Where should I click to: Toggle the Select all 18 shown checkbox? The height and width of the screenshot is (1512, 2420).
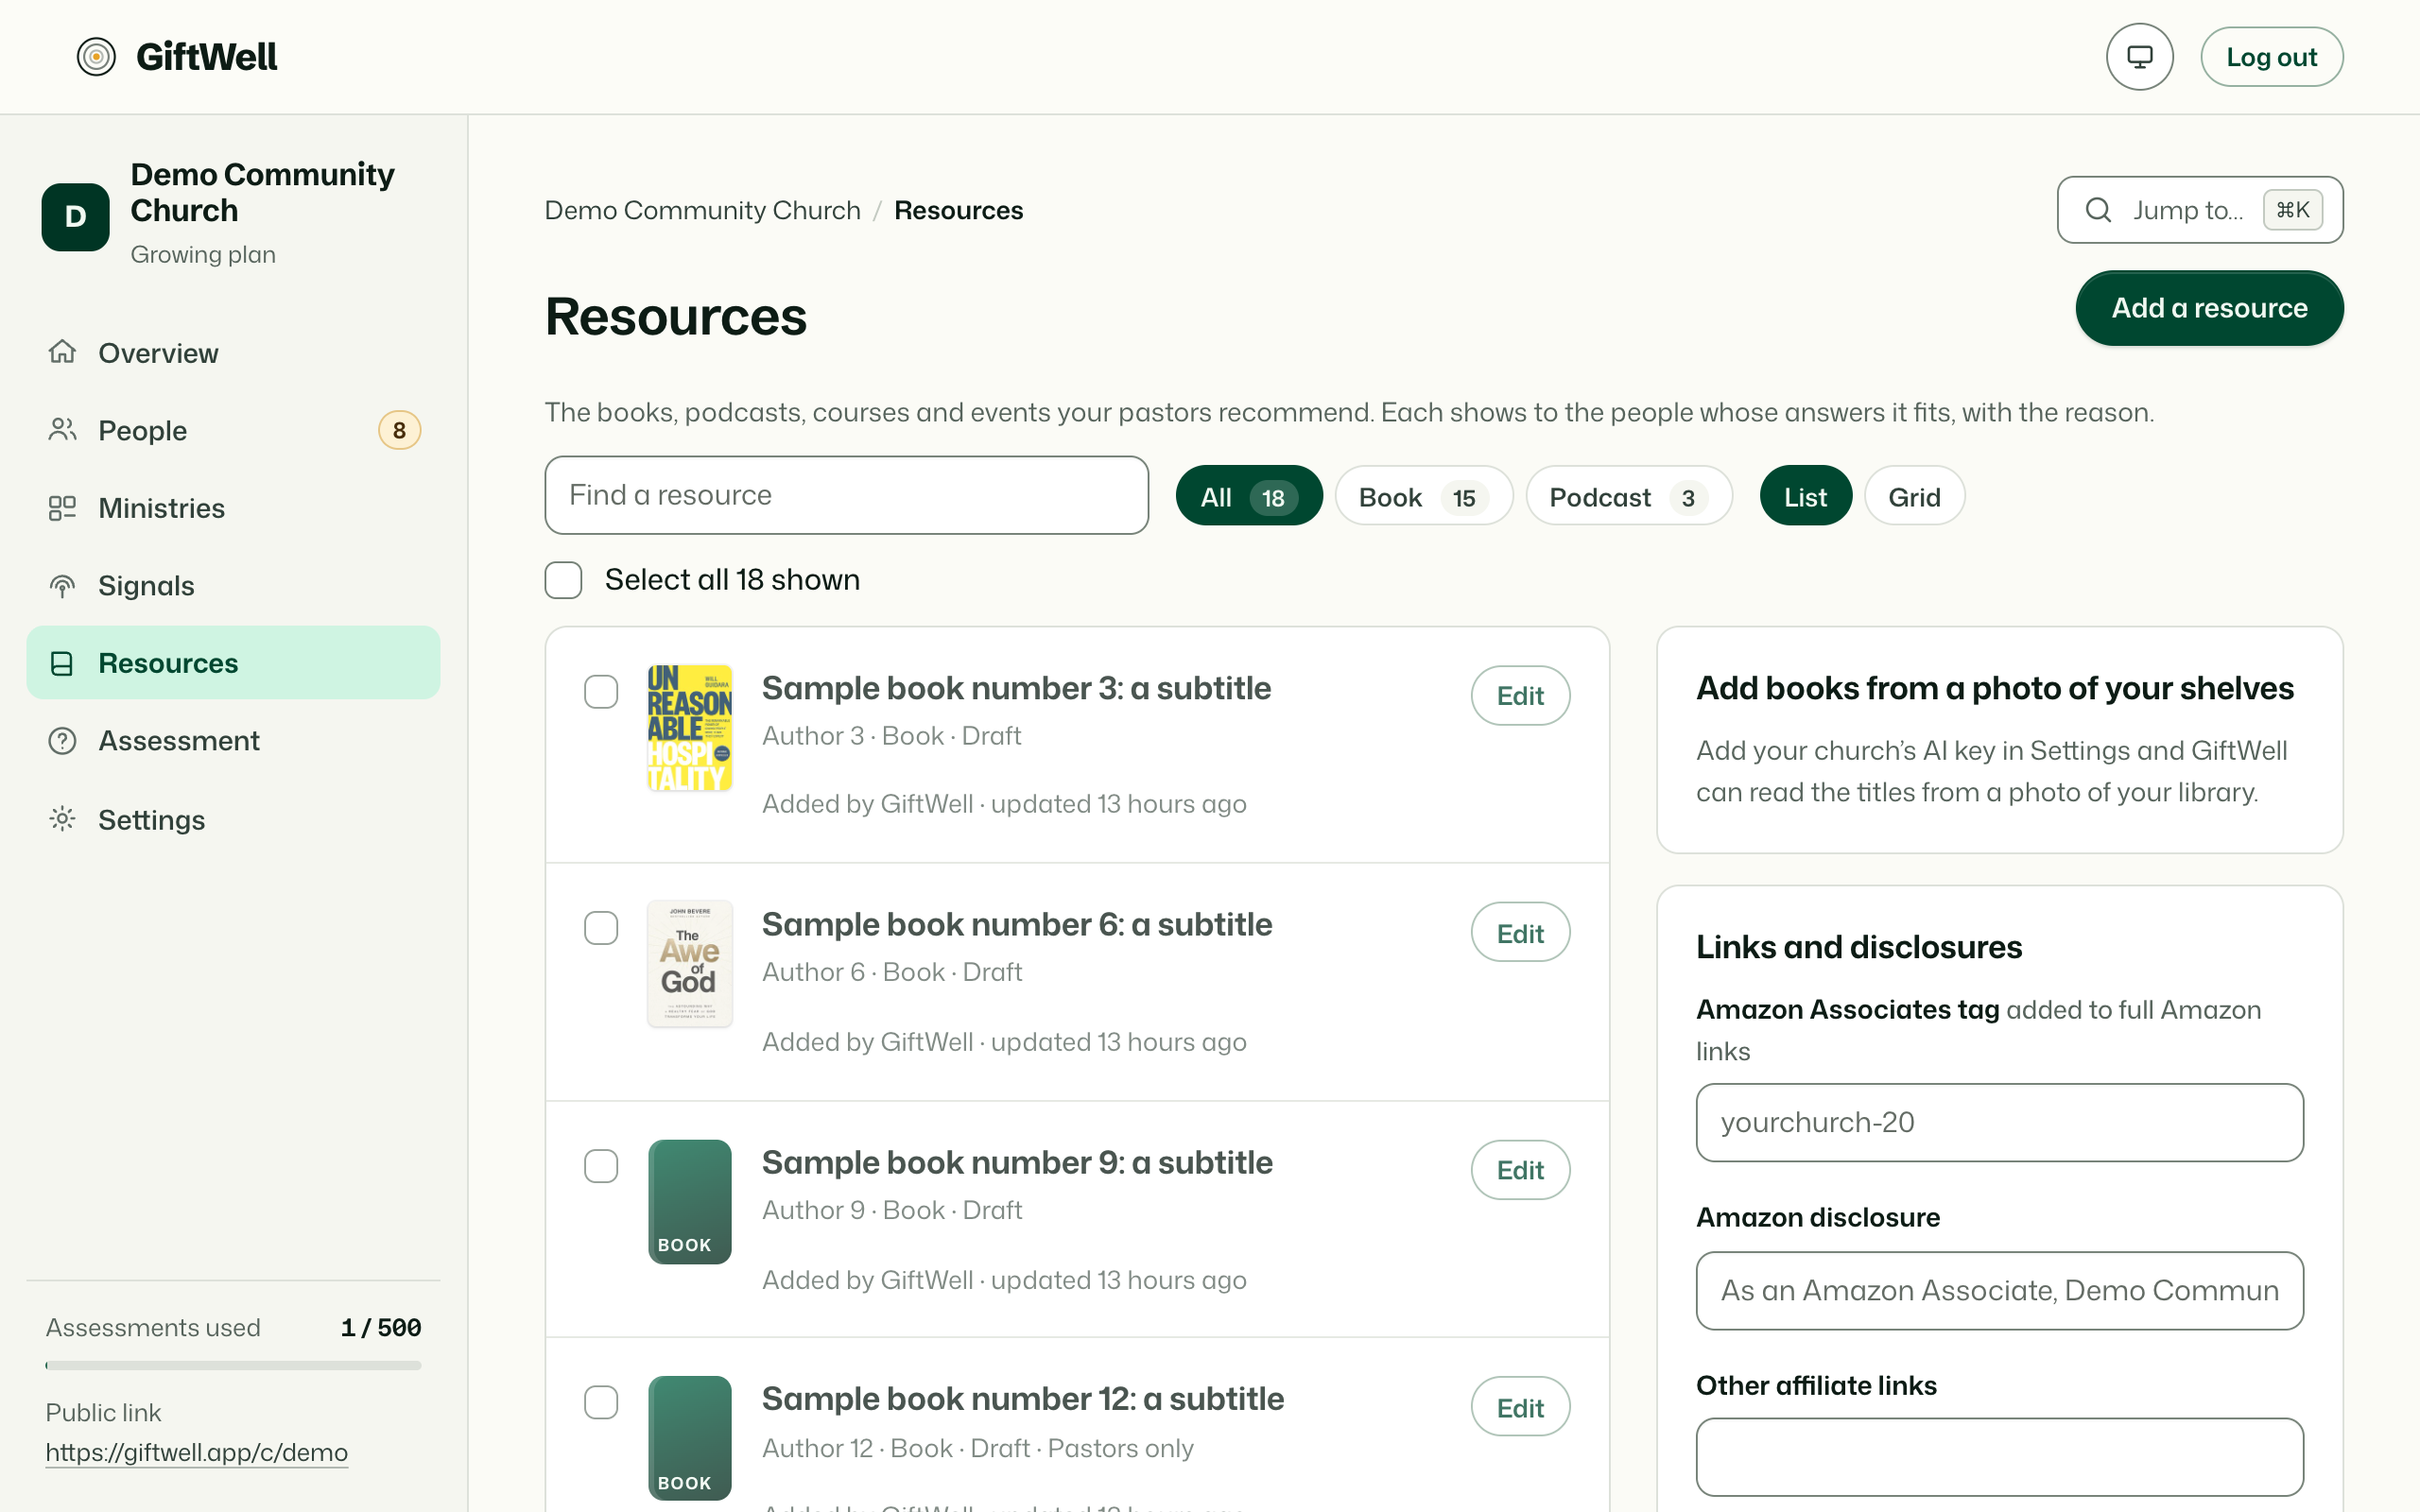tap(563, 580)
